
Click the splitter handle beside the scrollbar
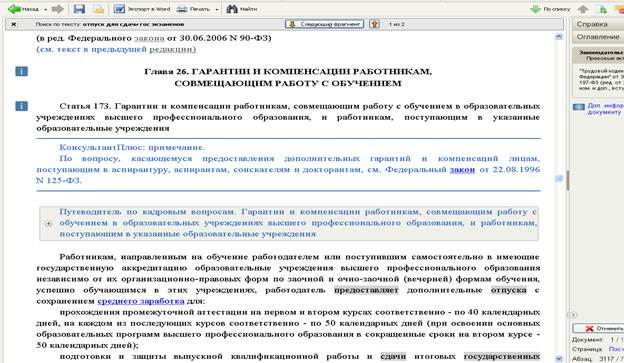point(568,180)
